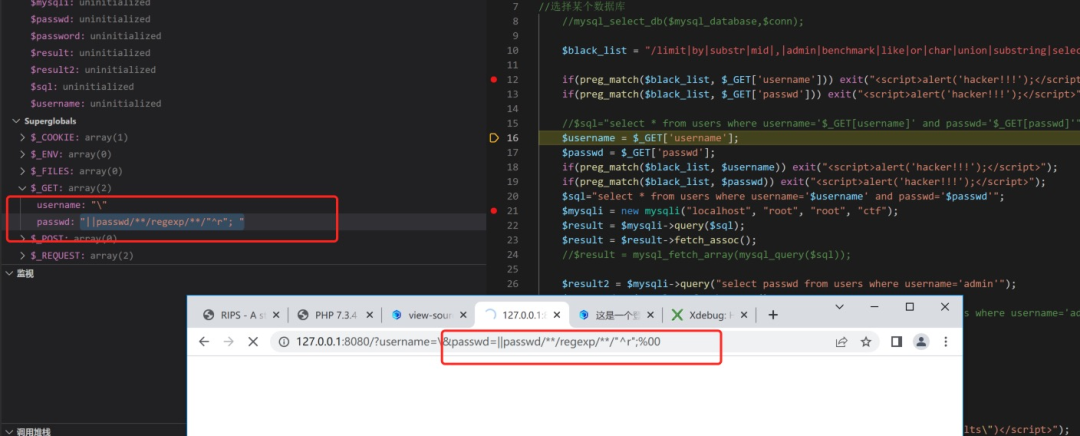The image size is (1080, 436).
Task: Click the mysql_select_db comment on line 8
Action: 683,21
